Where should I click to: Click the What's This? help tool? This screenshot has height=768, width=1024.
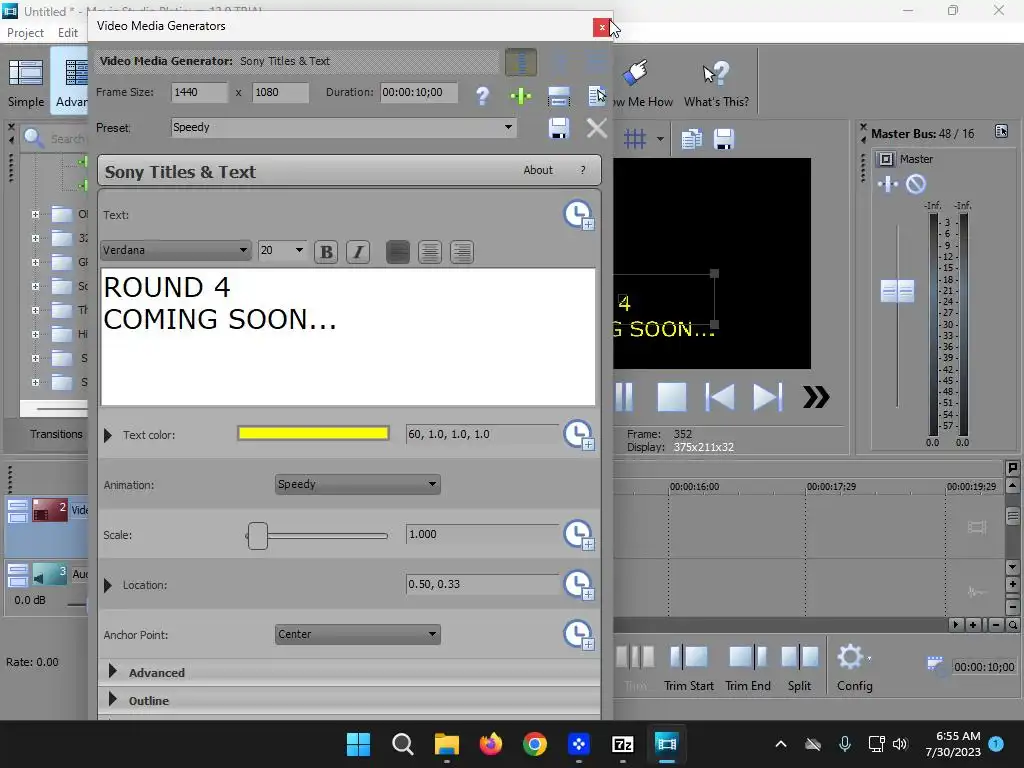[x=716, y=83]
